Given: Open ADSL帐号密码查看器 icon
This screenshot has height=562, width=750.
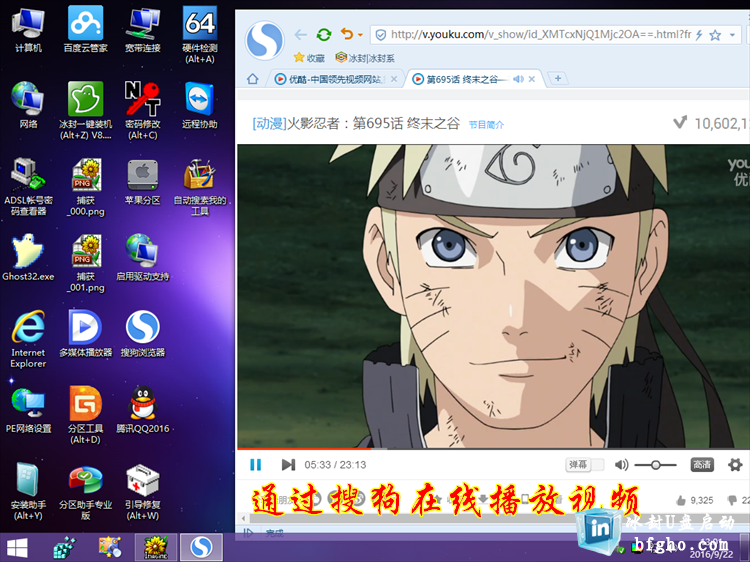Looking at the screenshot, I should coord(28,187).
